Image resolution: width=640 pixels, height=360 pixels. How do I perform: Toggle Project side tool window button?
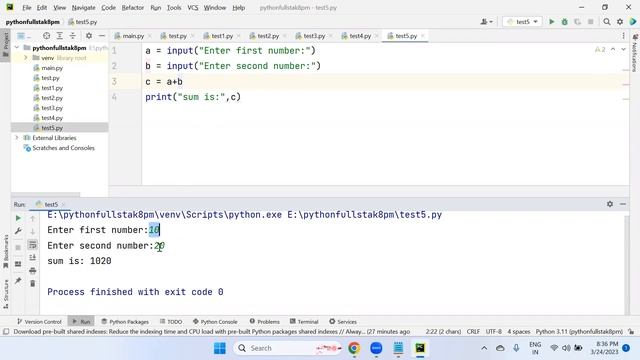click(x=5, y=45)
